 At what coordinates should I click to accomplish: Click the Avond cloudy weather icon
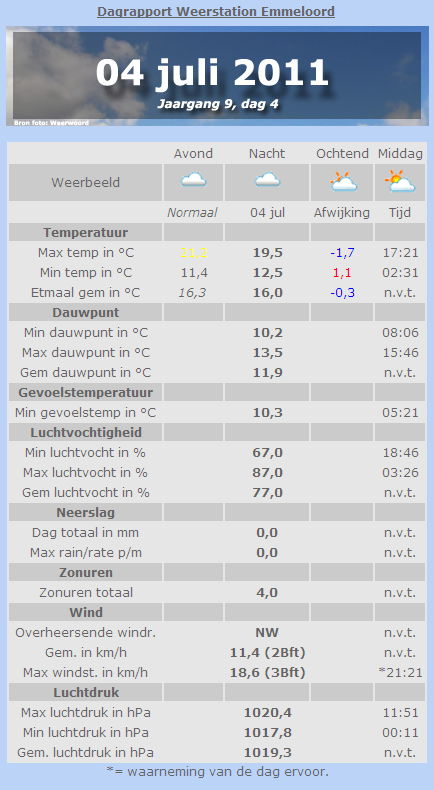point(194,180)
